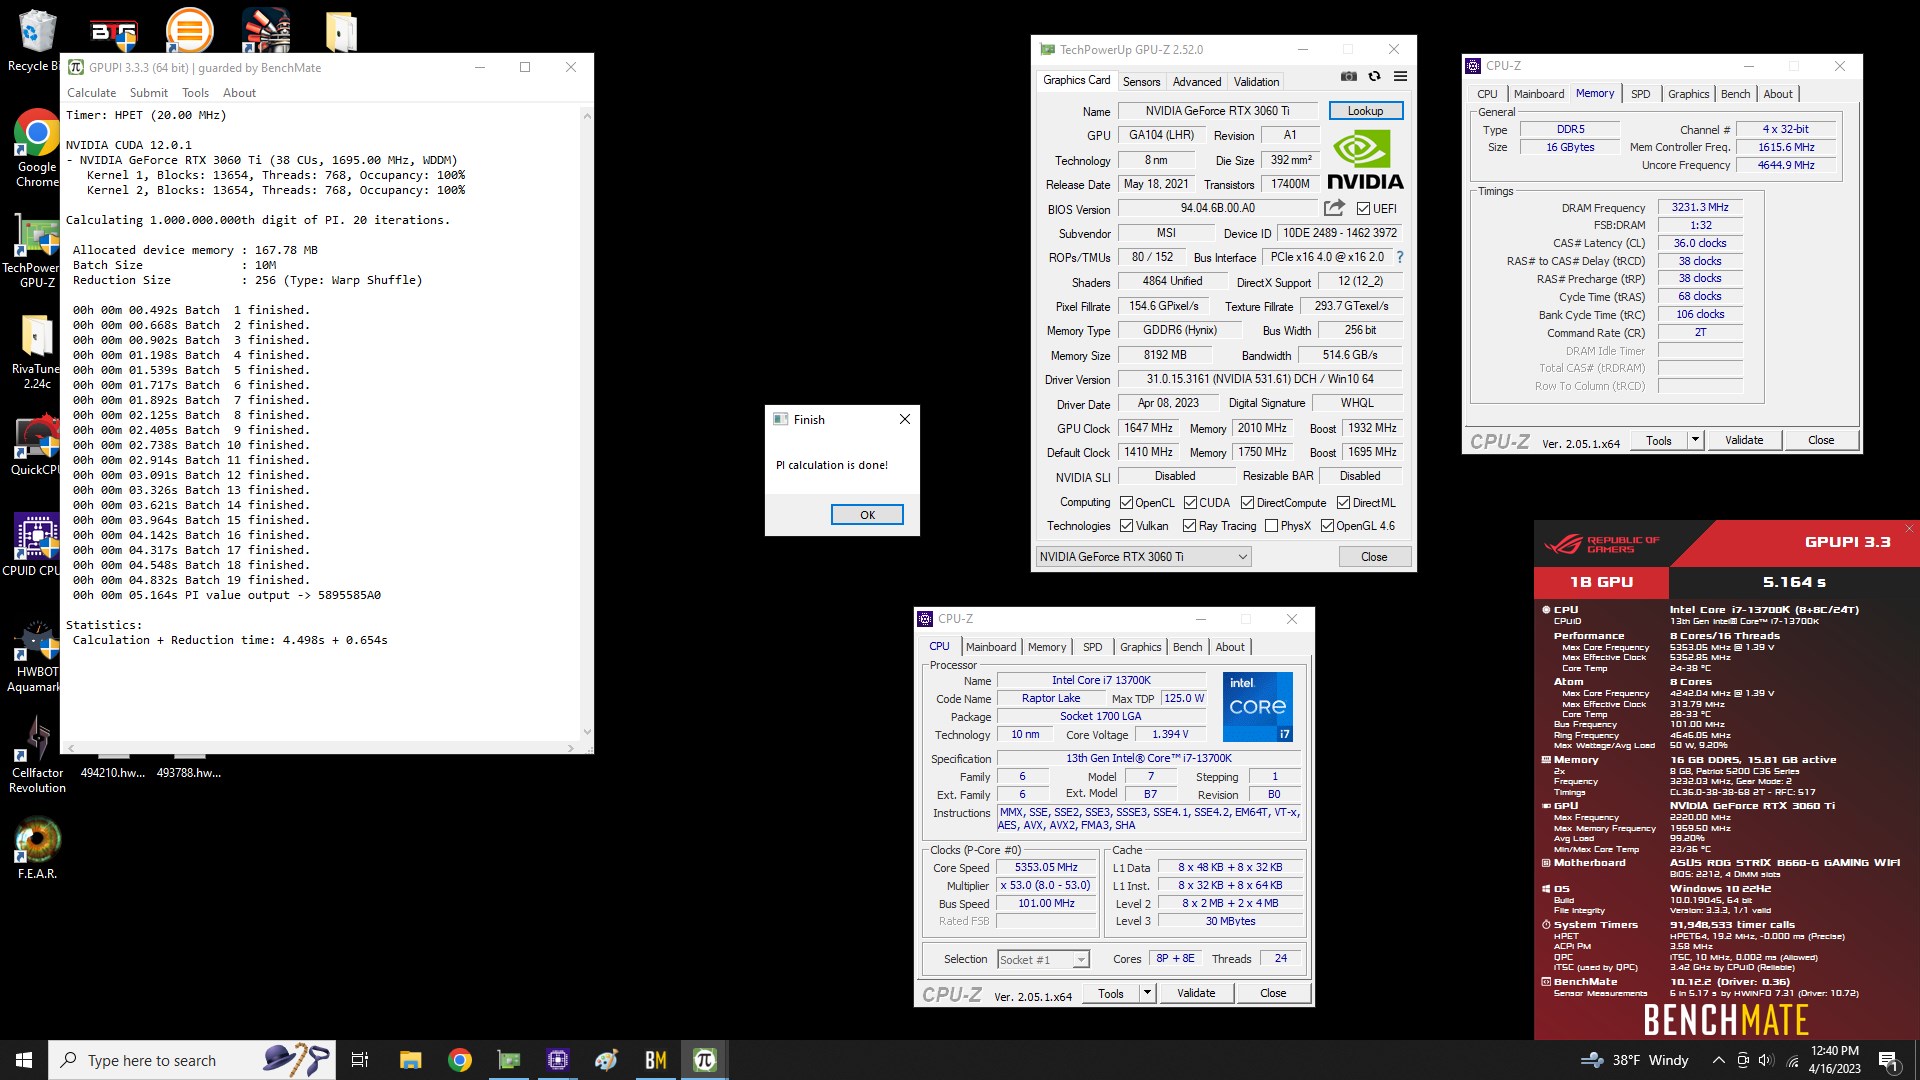This screenshot has width=1920, height=1080.
Task: Click the BIOS export share icon in GPU-Z
Action: click(x=1334, y=208)
